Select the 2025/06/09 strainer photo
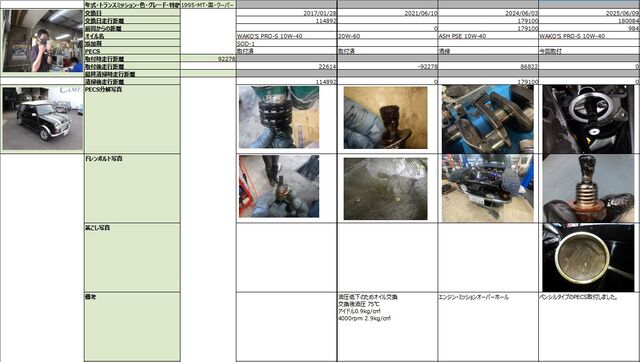Image resolution: width=640 pixels, height=362 pixels. tap(588, 258)
